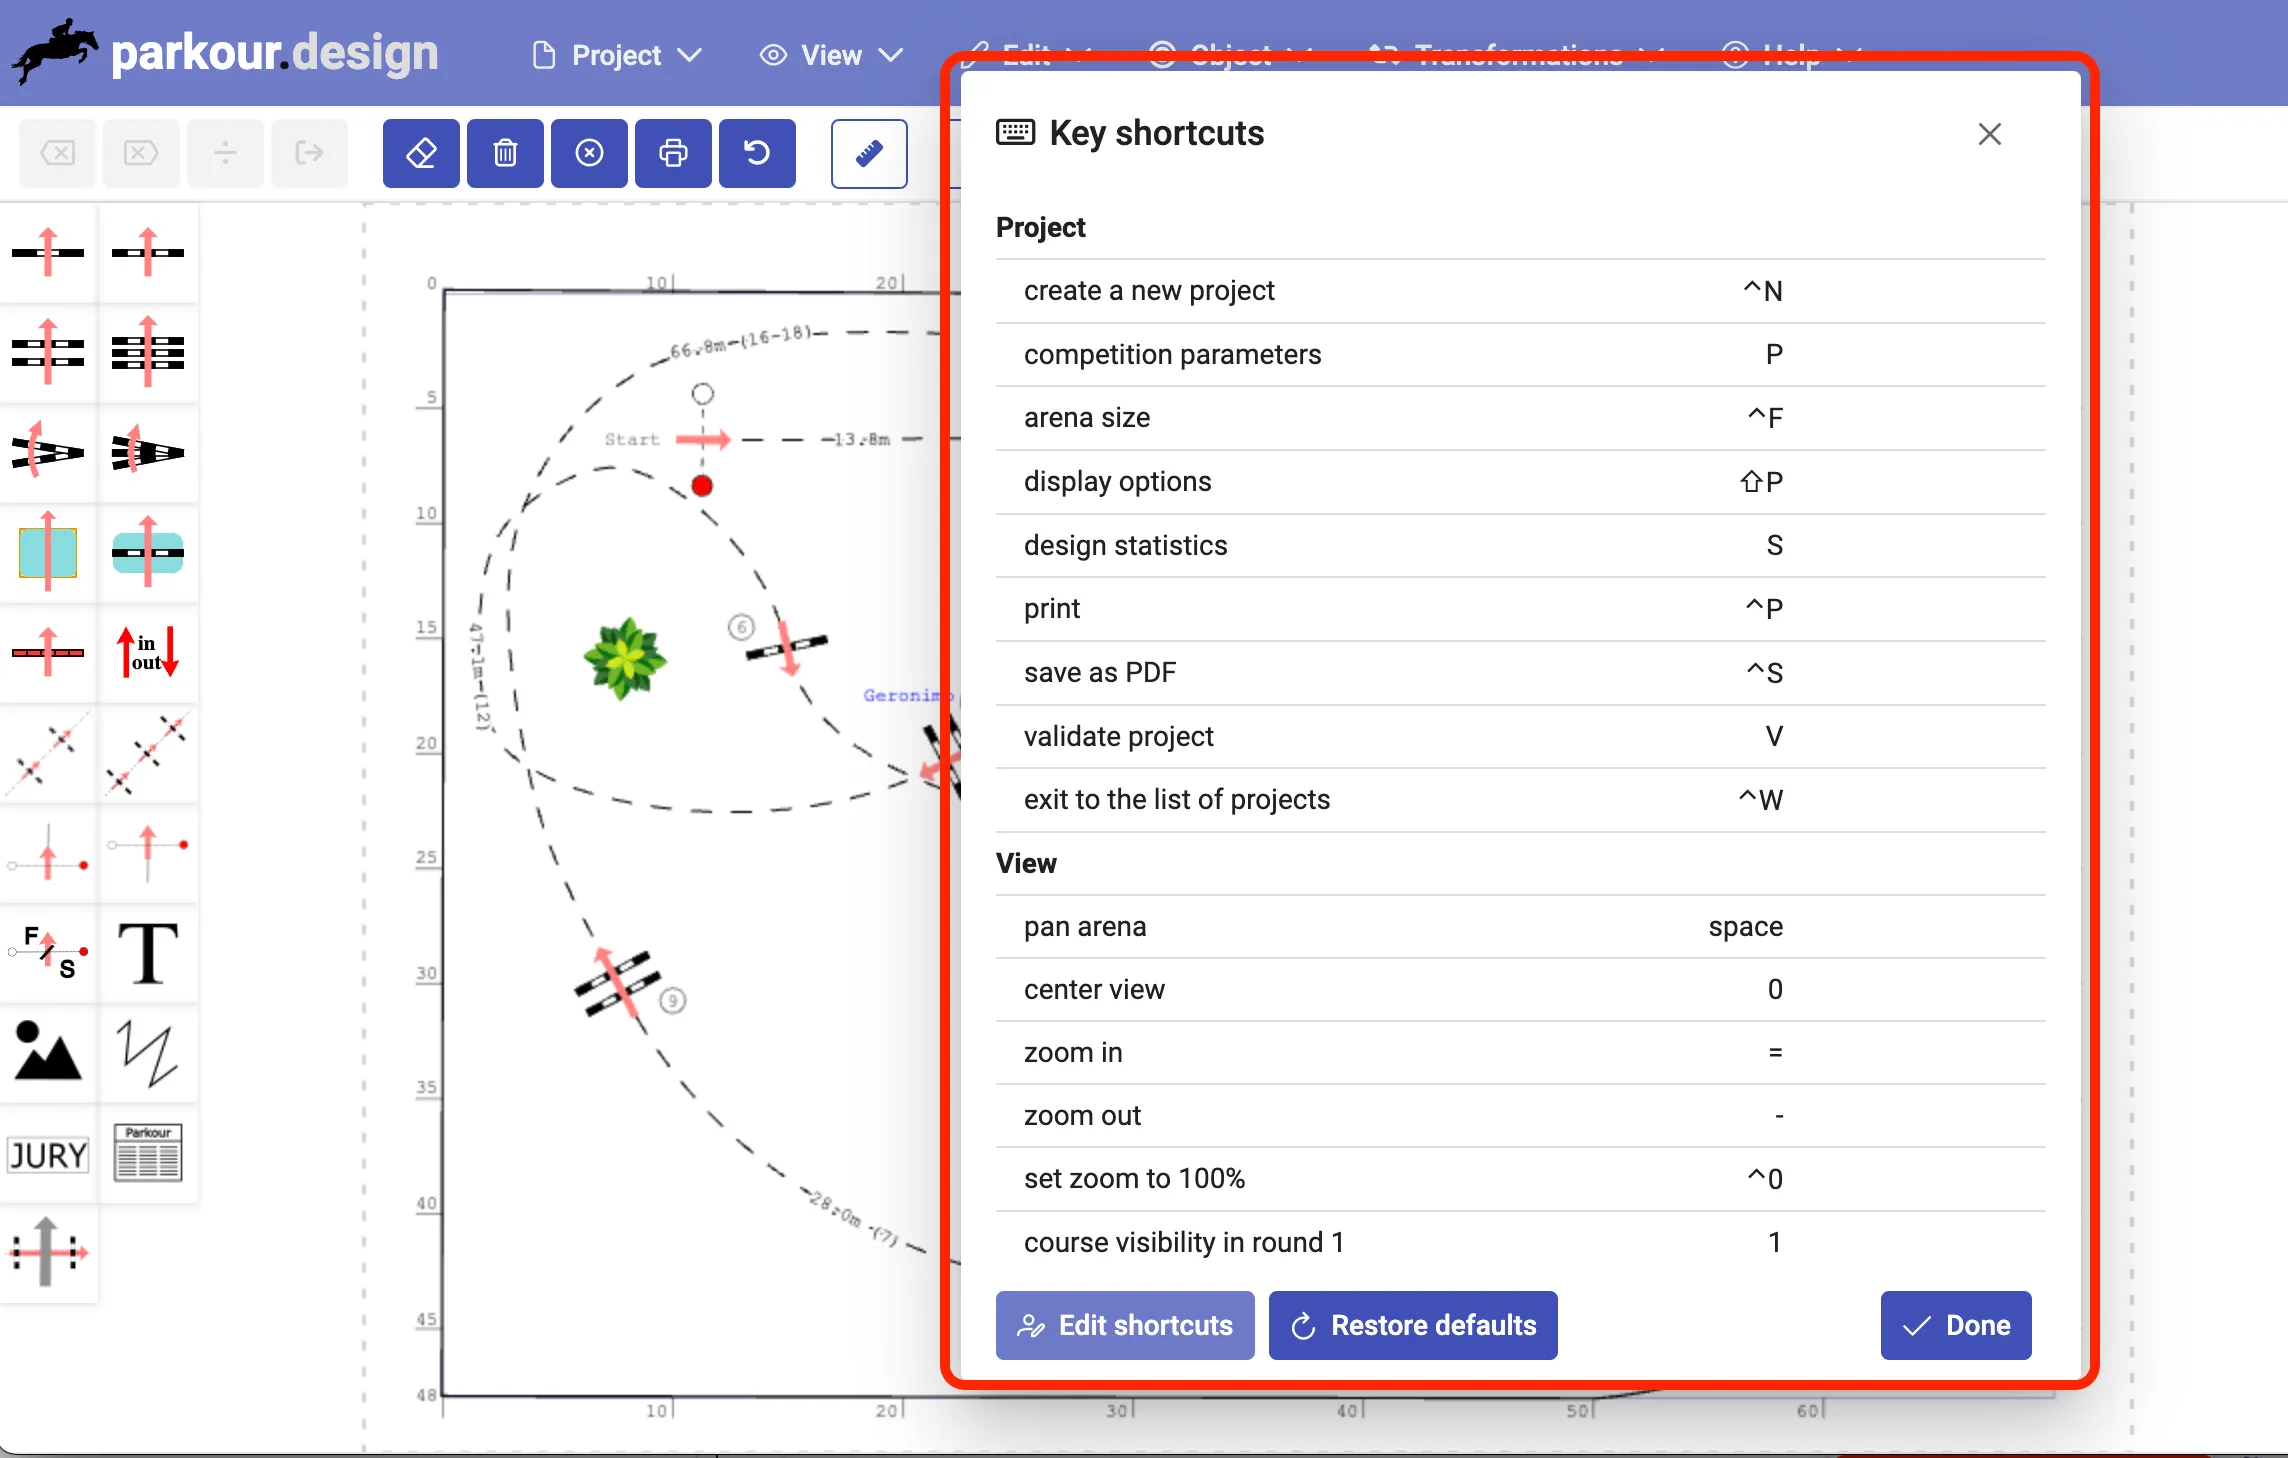The height and width of the screenshot is (1458, 2288).
Task: Click the circled X cancel icon
Action: click(589, 154)
